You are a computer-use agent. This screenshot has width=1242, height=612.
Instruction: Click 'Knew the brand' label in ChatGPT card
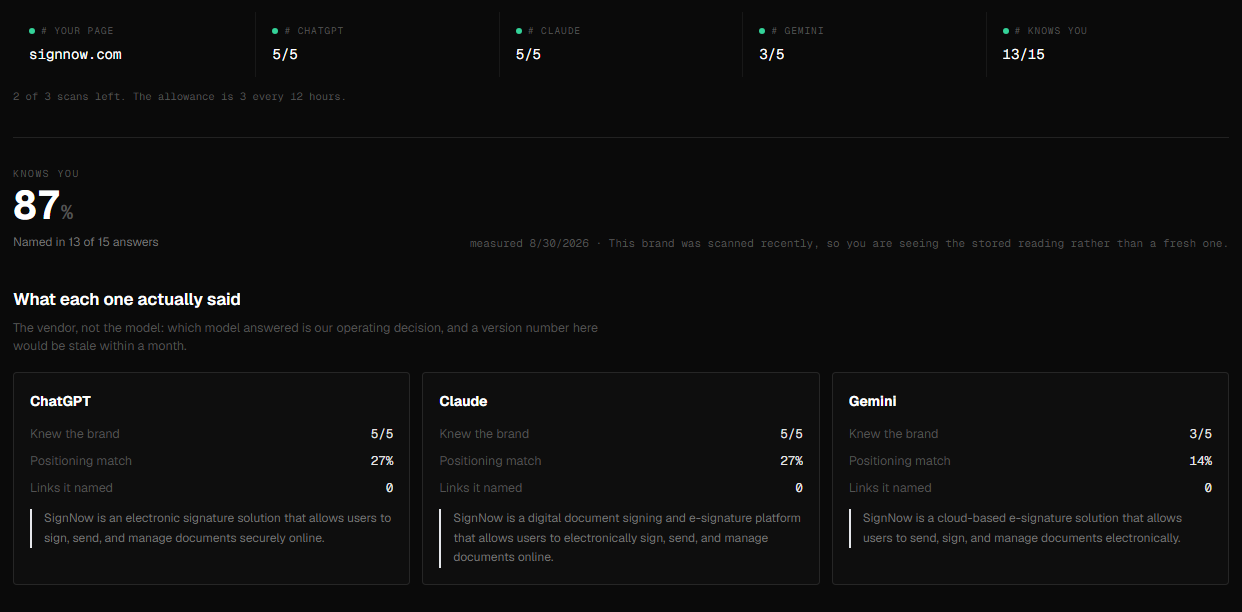pyautogui.click(x=75, y=434)
